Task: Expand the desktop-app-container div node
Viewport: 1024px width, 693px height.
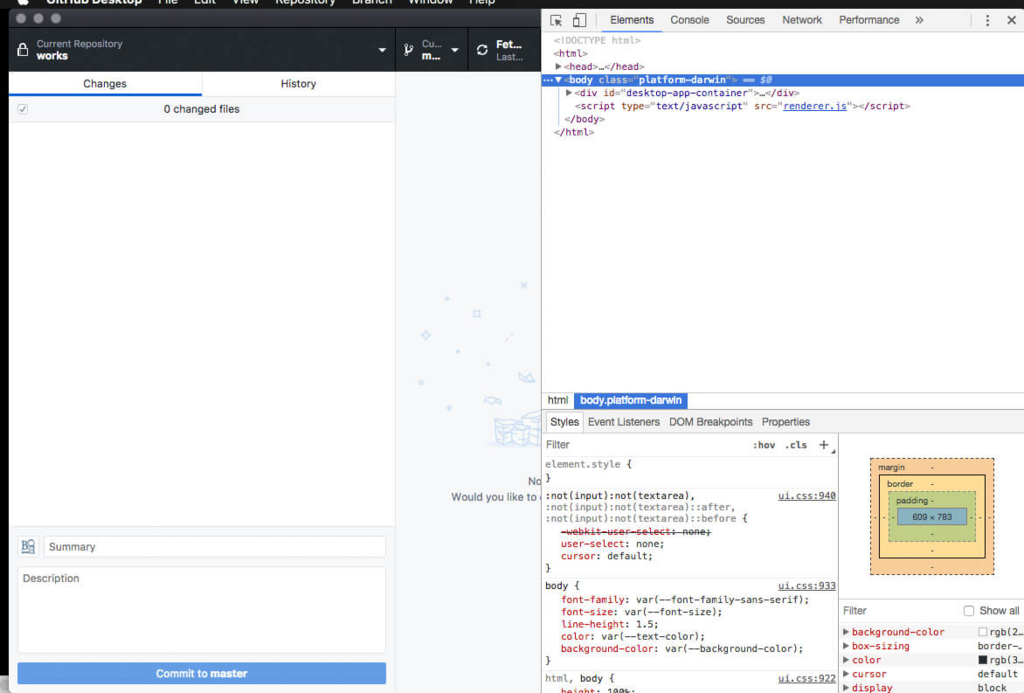Action: pyautogui.click(x=569, y=93)
